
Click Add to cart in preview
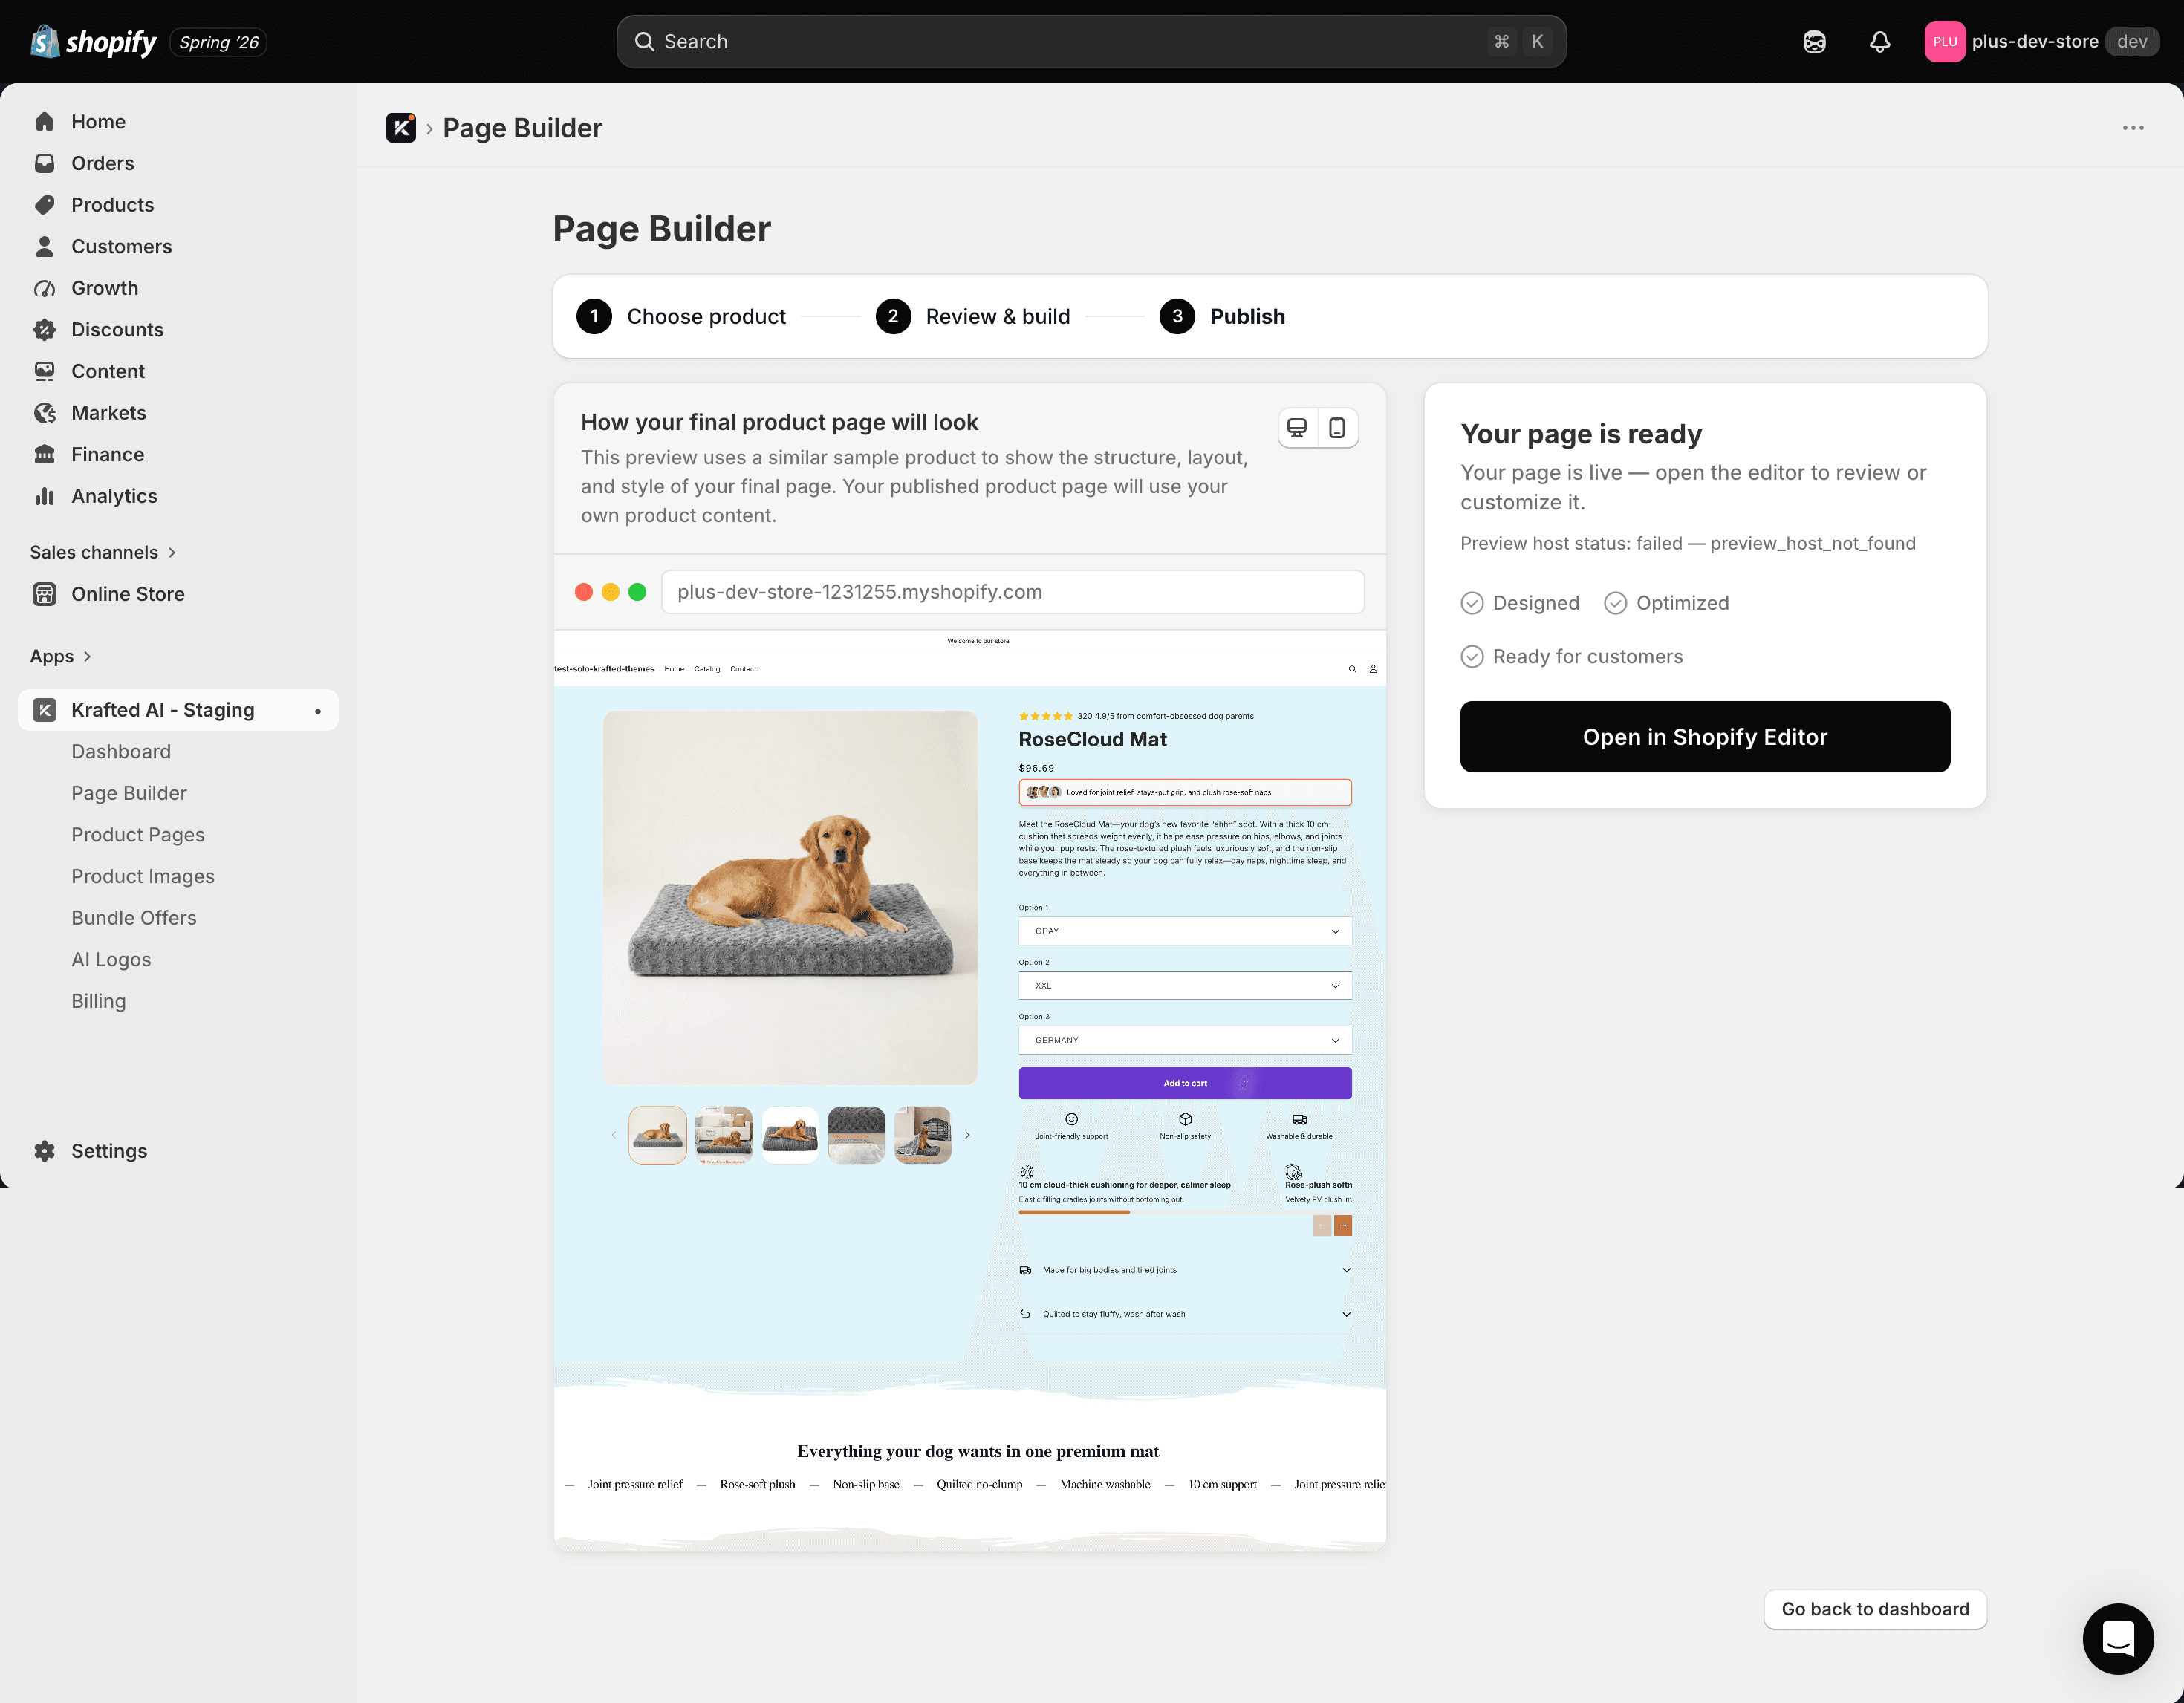coord(1185,1083)
